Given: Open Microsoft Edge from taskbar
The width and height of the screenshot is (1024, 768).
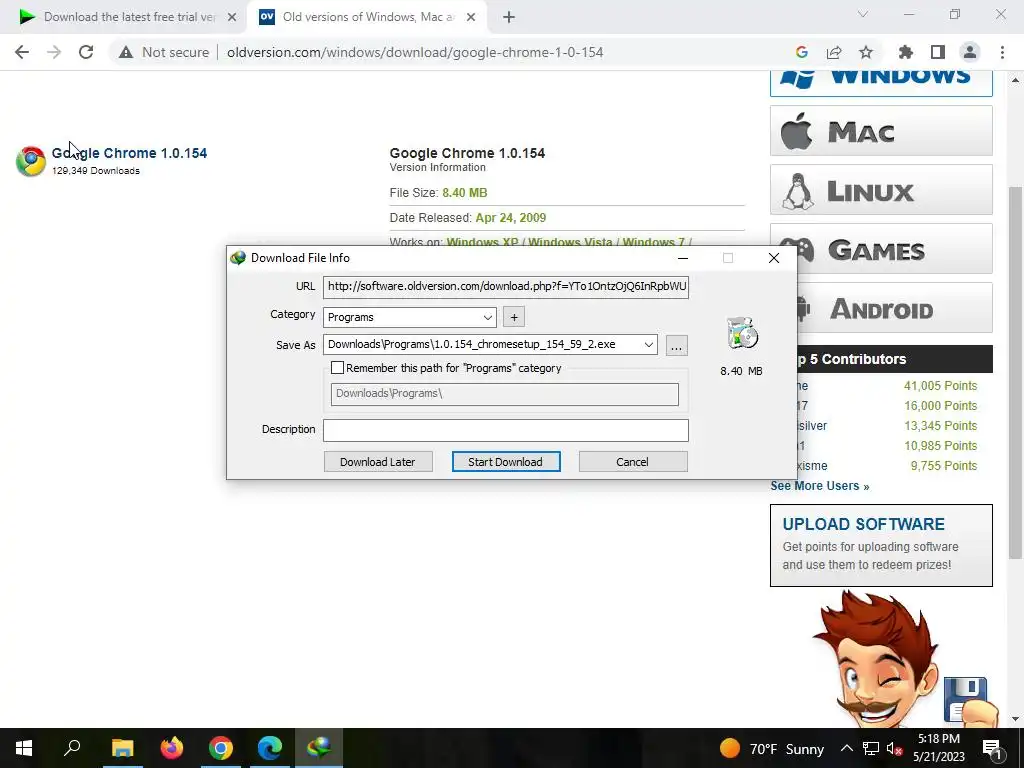Looking at the screenshot, I should coord(270,748).
